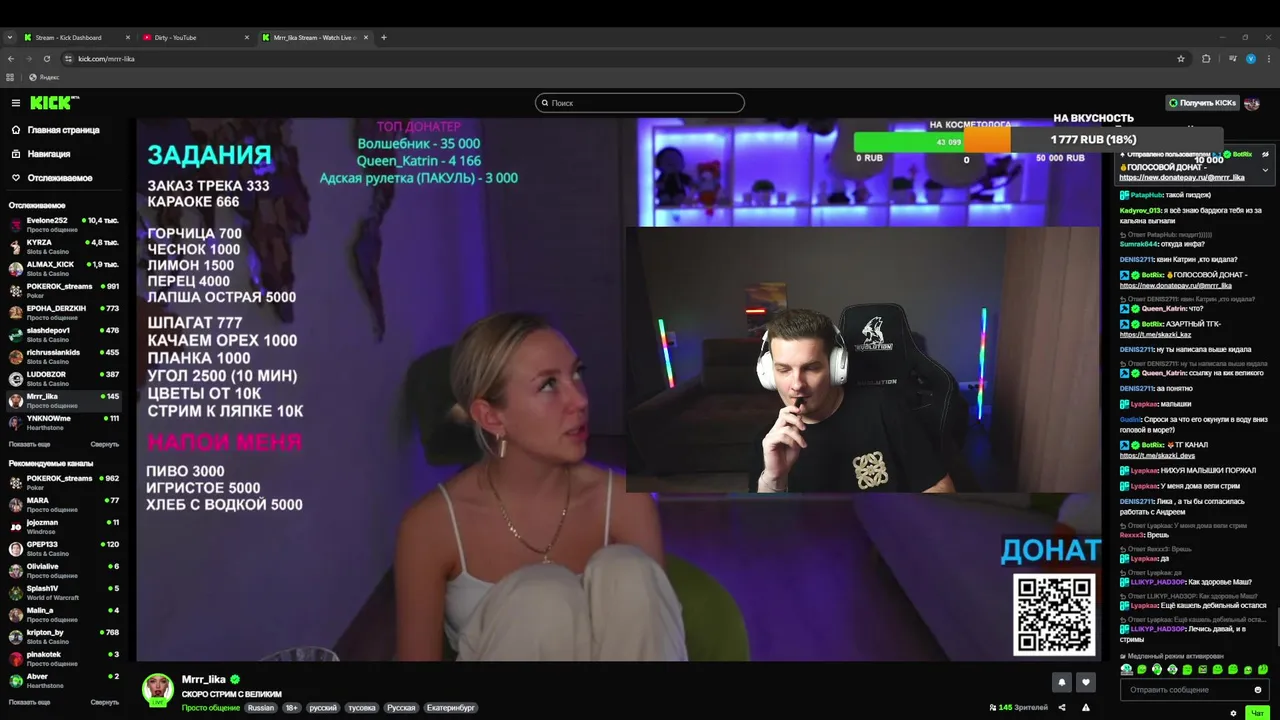The width and height of the screenshot is (1280, 720).
Task: Click the Получить KICKs button
Action: coord(1203,103)
